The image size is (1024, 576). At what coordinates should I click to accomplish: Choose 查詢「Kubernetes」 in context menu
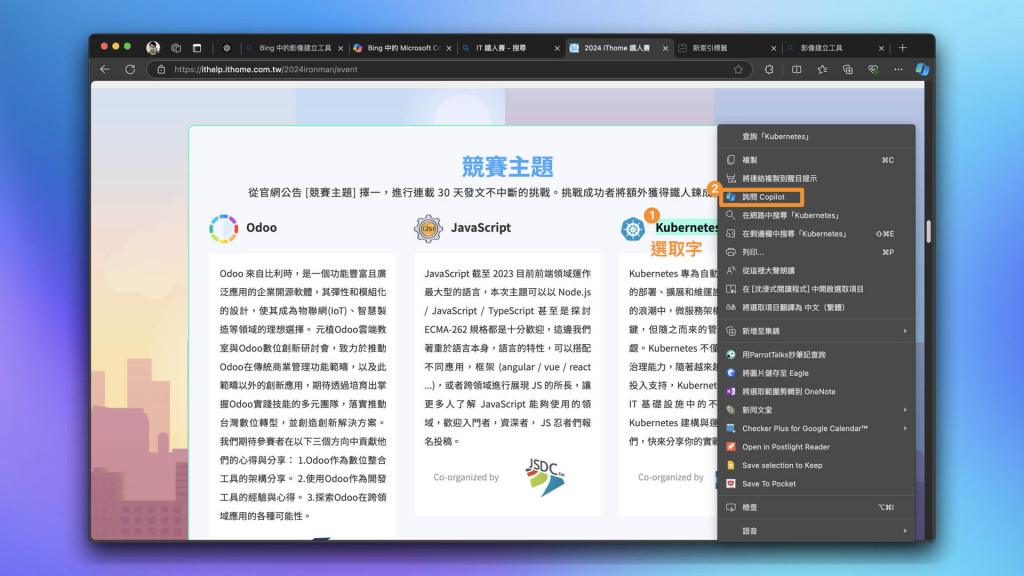coord(816,136)
